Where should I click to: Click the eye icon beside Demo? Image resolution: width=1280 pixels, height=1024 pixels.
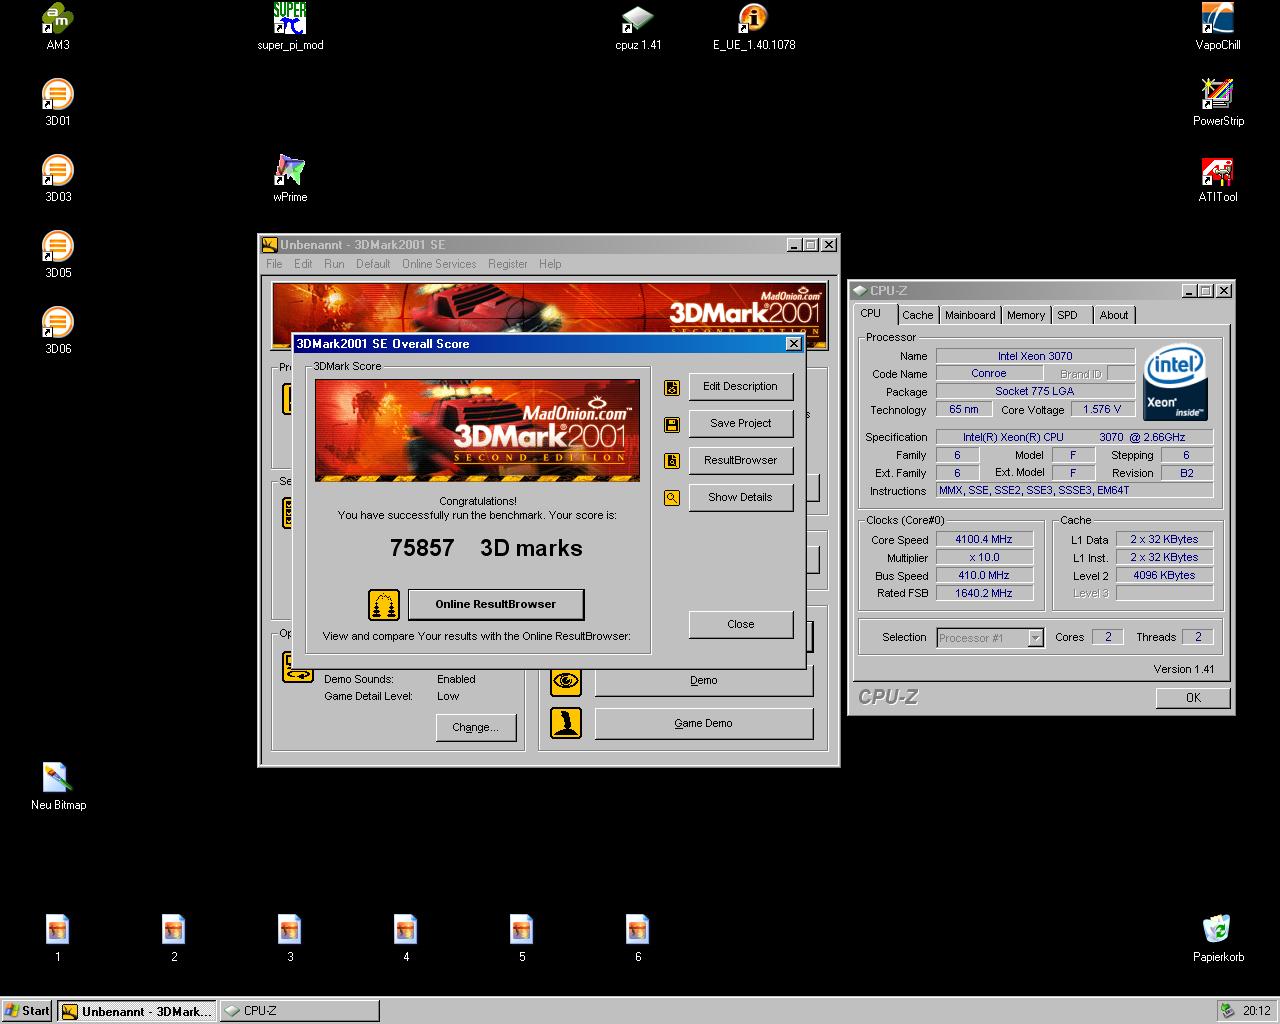click(x=566, y=681)
